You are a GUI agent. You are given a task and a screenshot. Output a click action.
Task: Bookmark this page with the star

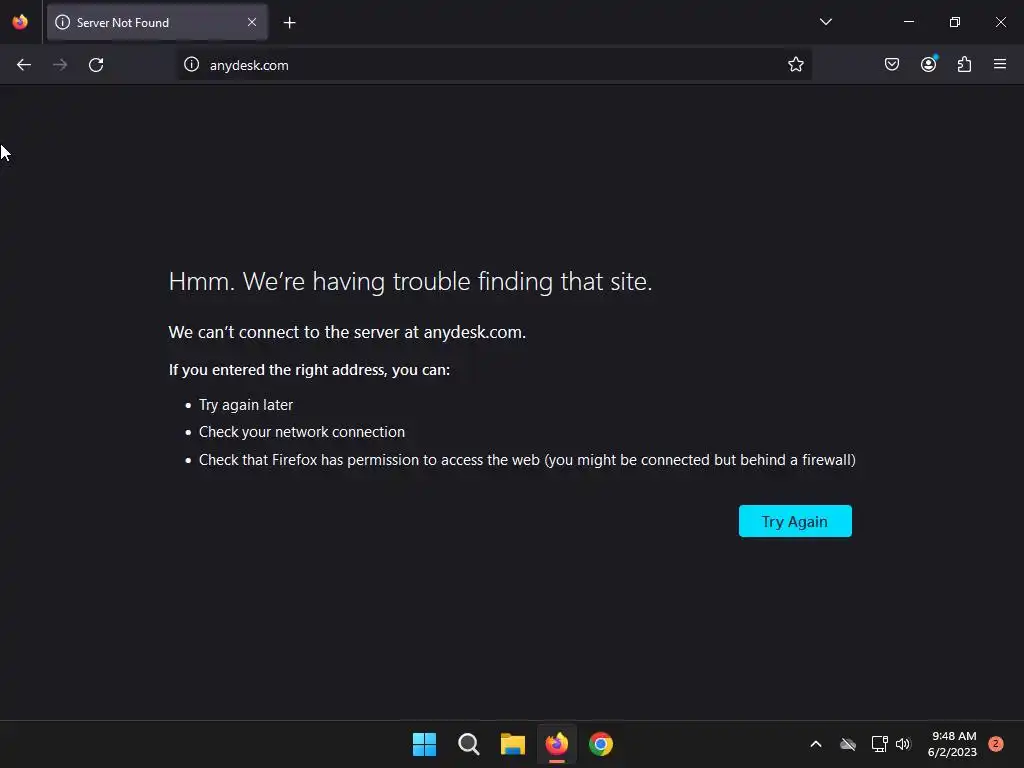click(x=795, y=65)
